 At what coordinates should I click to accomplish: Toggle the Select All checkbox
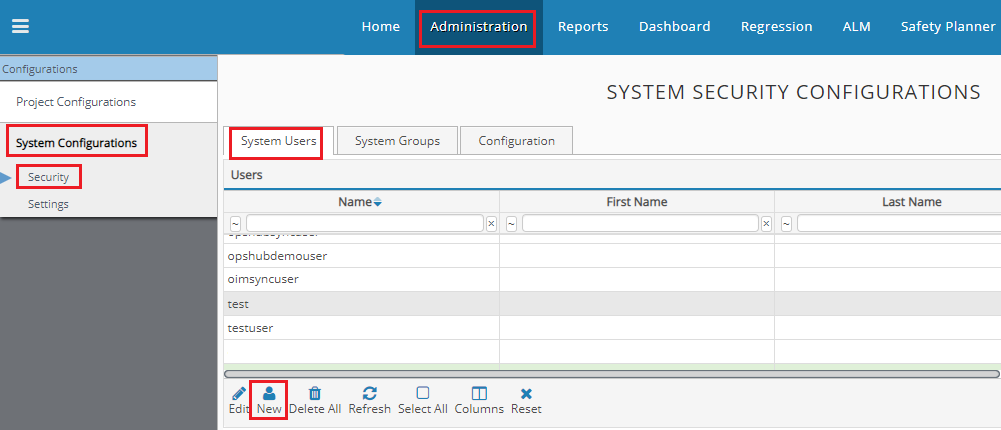pyautogui.click(x=422, y=394)
